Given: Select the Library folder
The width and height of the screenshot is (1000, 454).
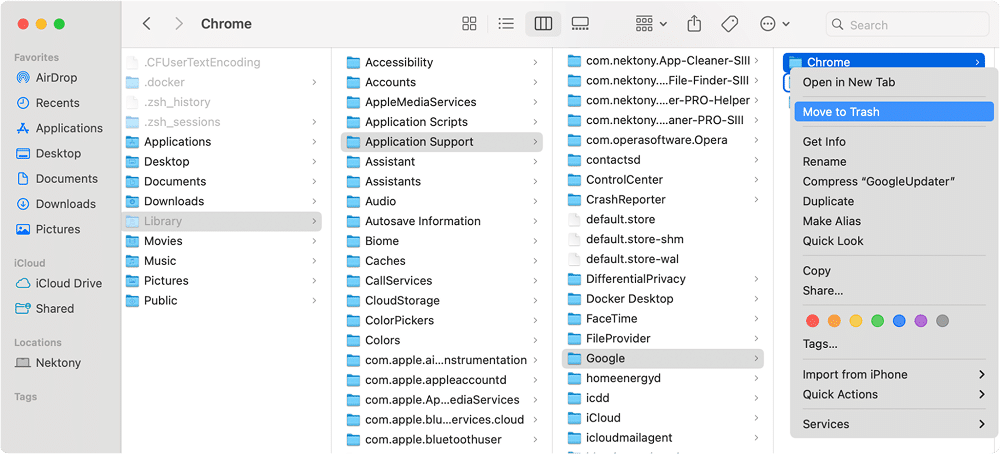Looking at the screenshot, I should point(221,221).
